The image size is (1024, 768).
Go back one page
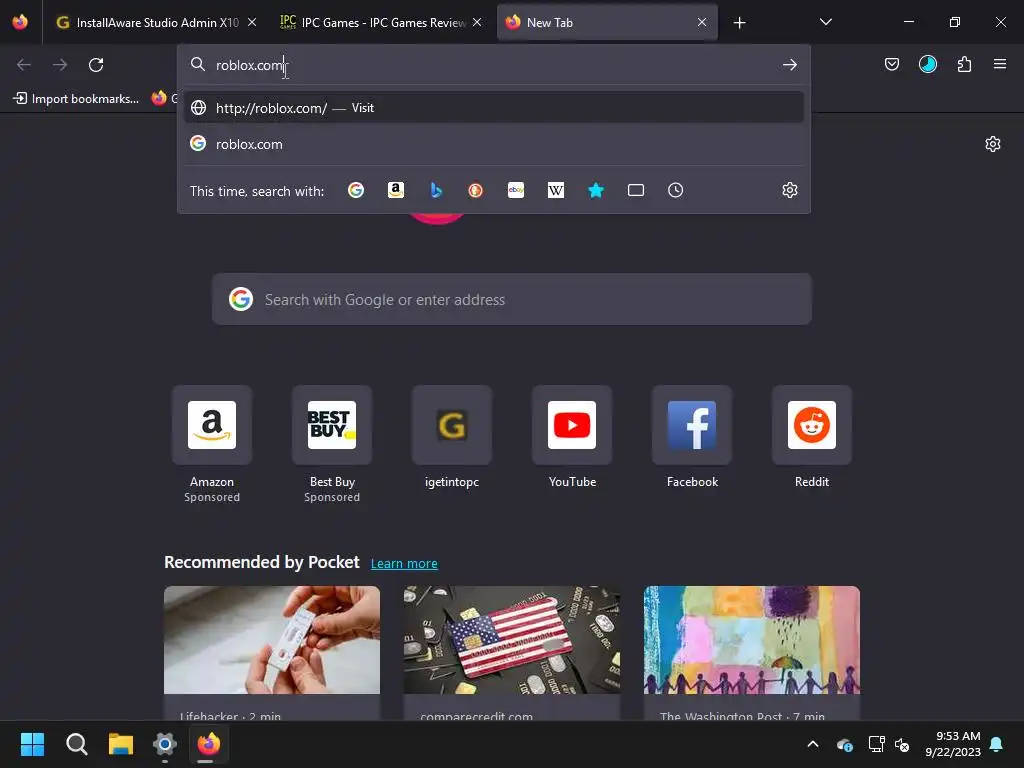[x=24, y=65]
